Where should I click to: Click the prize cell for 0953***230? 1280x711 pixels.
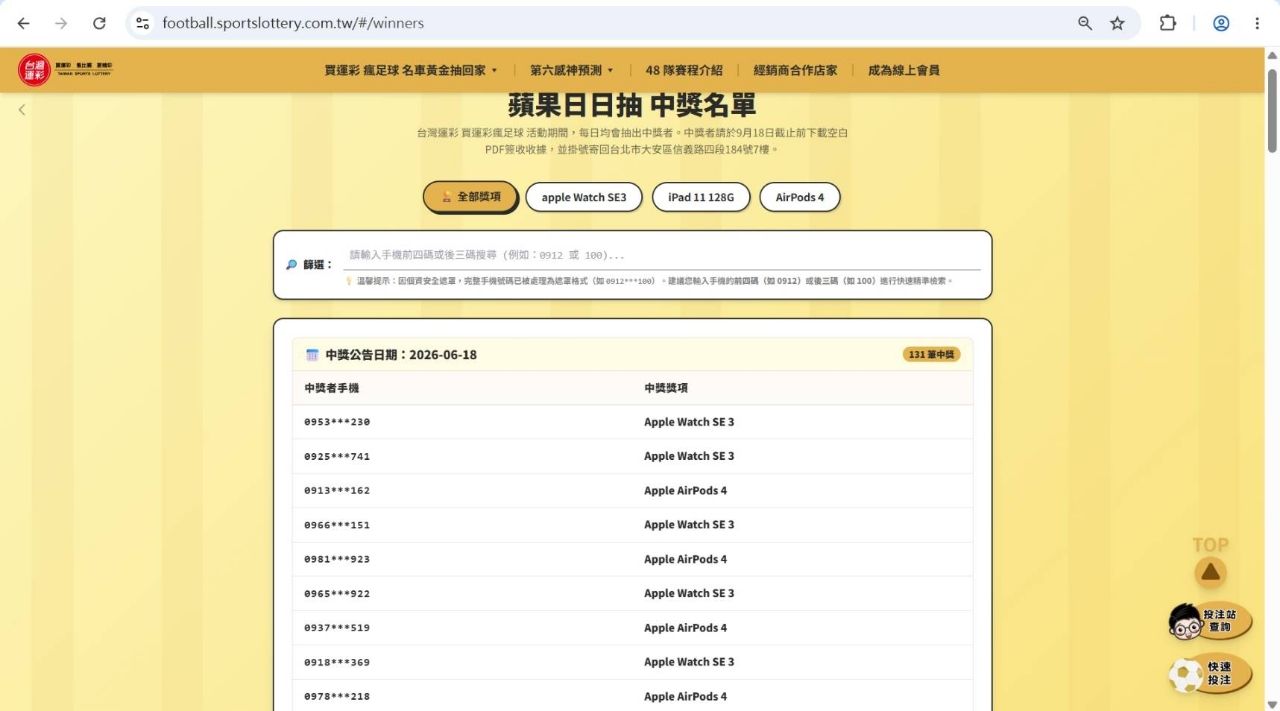pos(689,422)
